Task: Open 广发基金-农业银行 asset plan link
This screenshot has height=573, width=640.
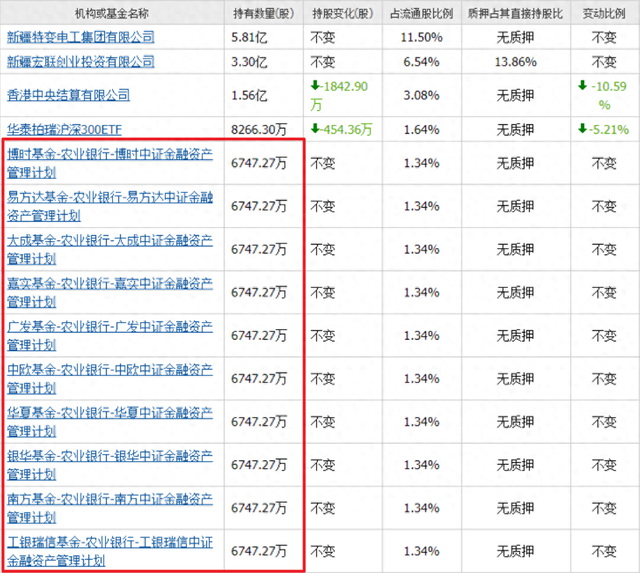Action: pyautogui.click(x=110, y=336)
